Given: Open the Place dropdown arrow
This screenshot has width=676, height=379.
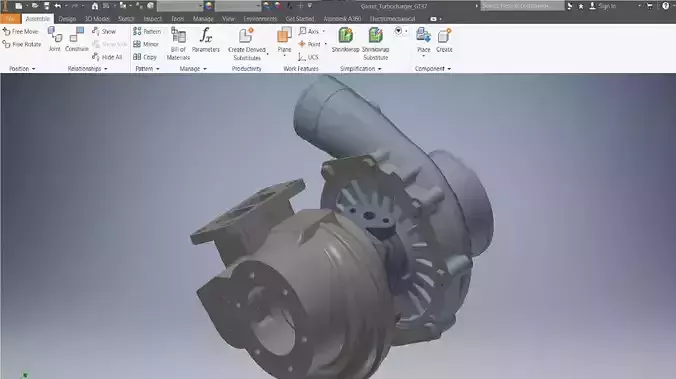Looking at the screenshot, I should [423, 56].
